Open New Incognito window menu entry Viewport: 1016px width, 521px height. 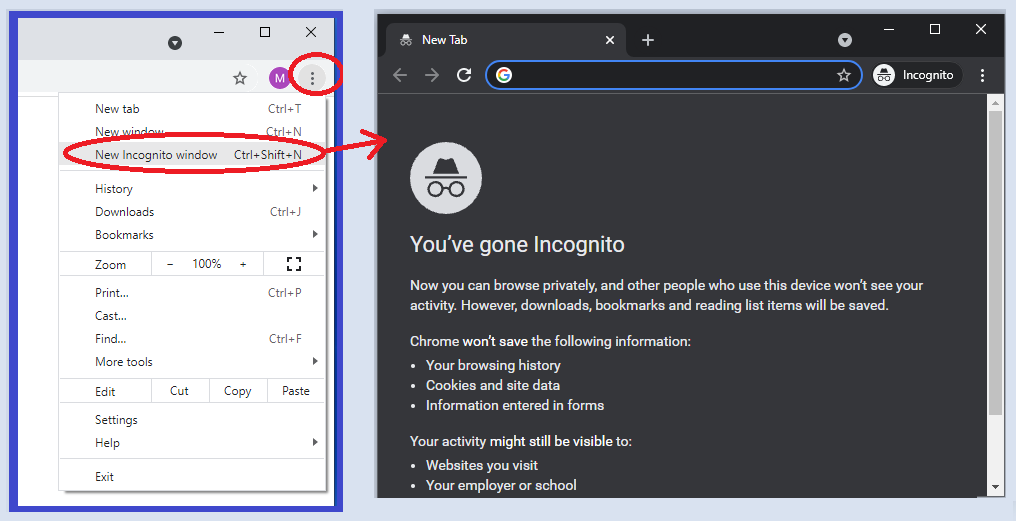tap(192, 155)
